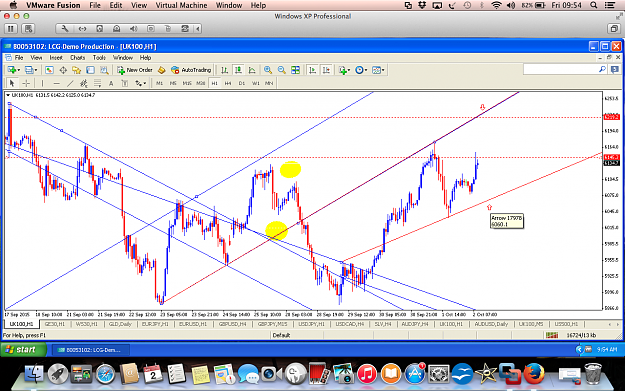Switch timeframe to MN
The height and width of the screenshot is (391, 625).
coord(269,83)
